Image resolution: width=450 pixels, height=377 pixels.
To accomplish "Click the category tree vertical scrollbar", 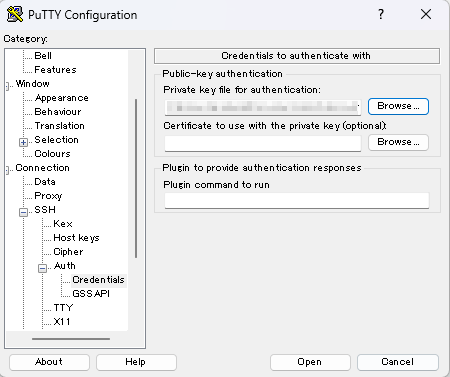I will [x=136, y=178].
